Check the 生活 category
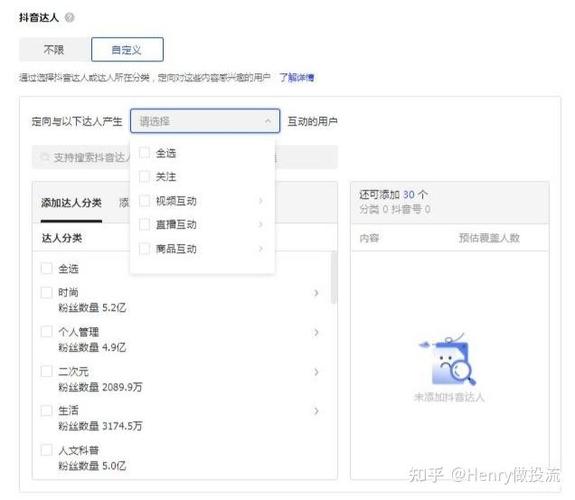 (x=47, y=410)
